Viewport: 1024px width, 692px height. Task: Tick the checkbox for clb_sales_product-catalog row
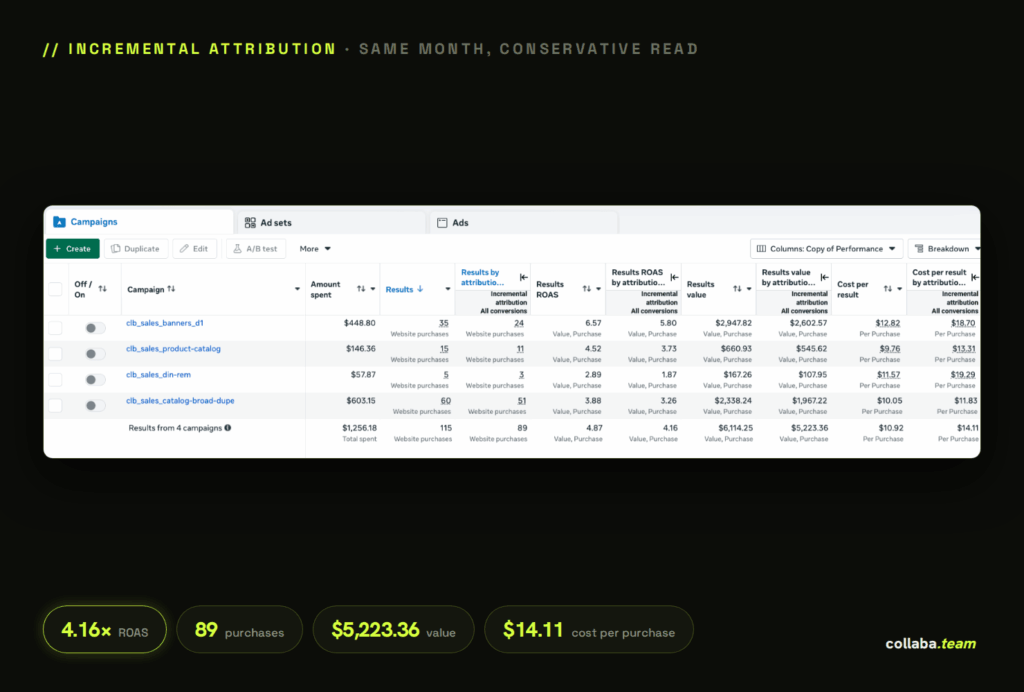pyautogui.click(x=56, y=354)
